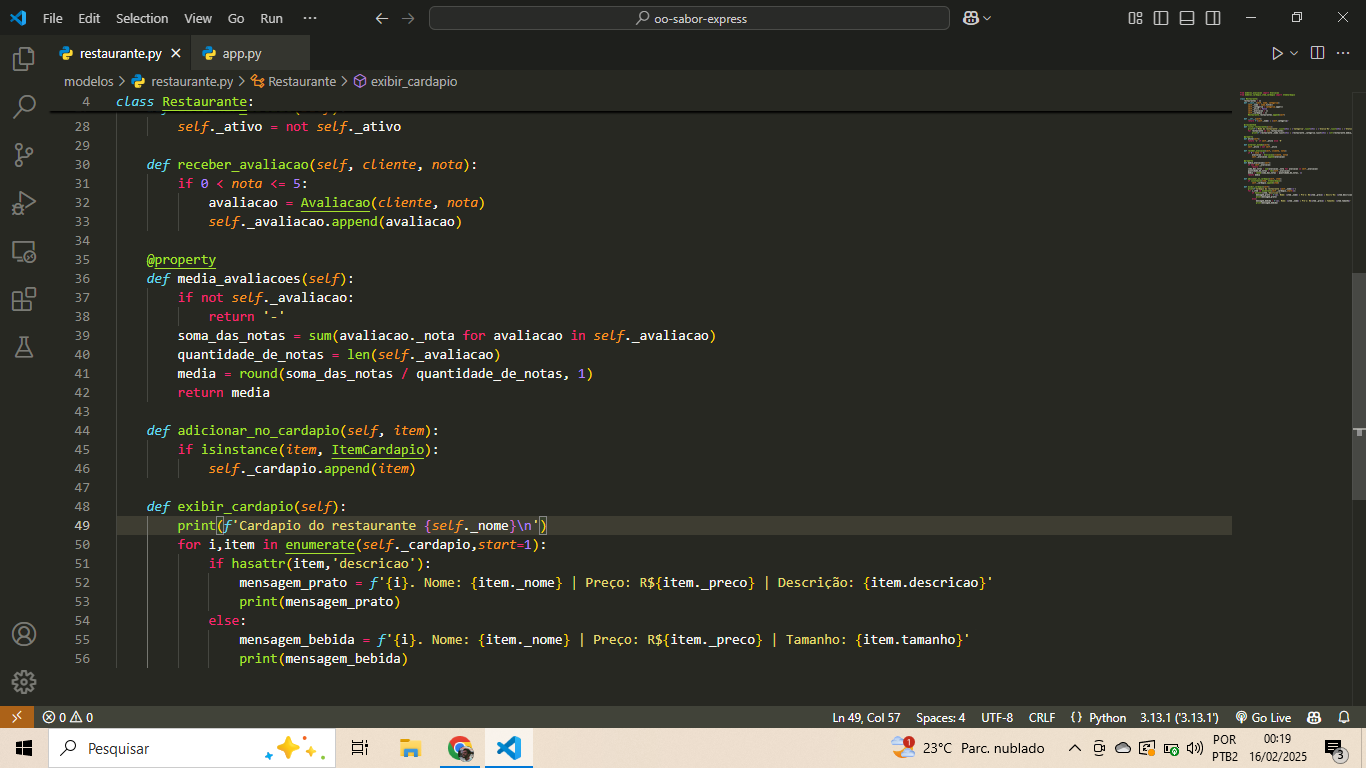Expand the exibir_cardapio breadcrumb
This screenshot has height=768, width=1366.
pos(406,81)
